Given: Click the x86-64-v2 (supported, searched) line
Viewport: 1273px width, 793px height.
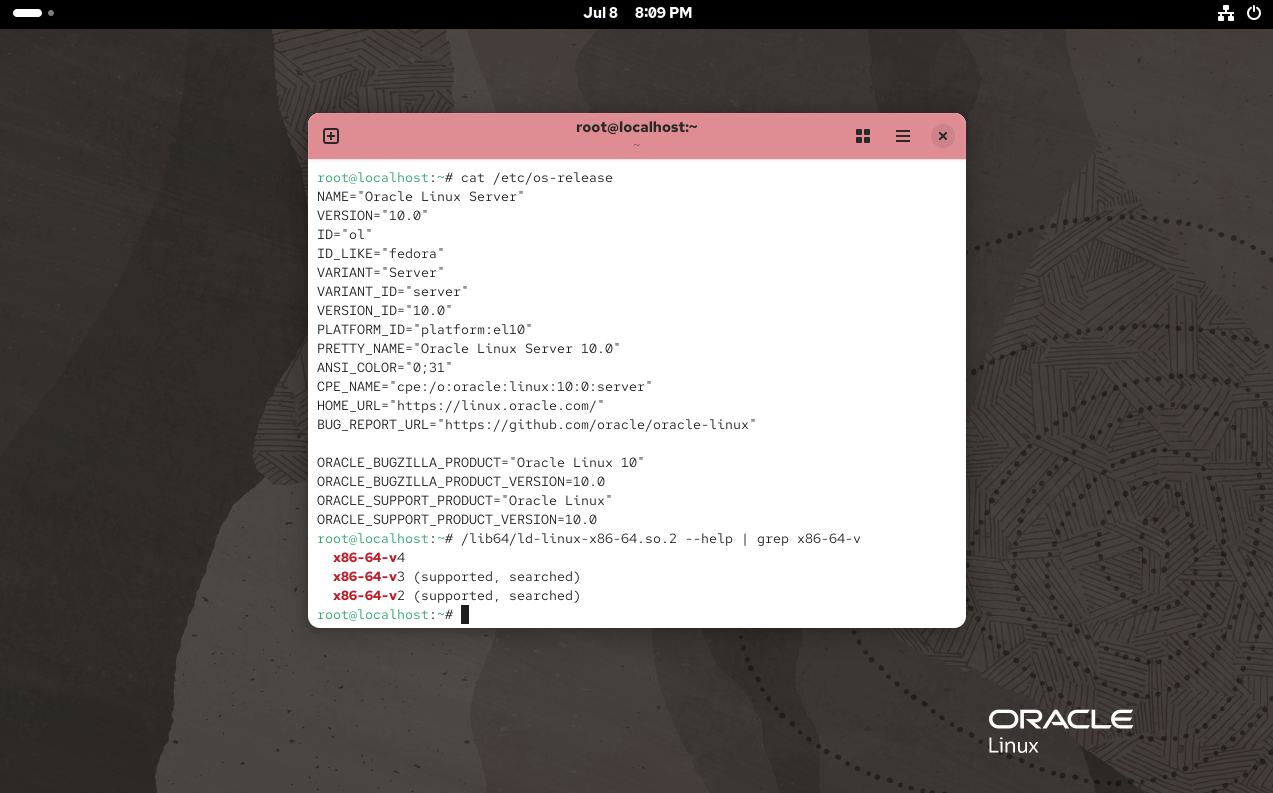Looking at the screenshot, I should click(457, 596).
